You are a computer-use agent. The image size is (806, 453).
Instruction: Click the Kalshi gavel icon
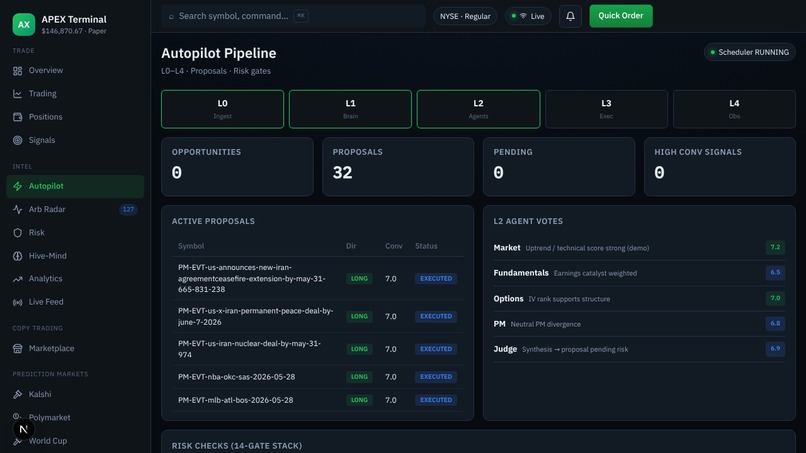pyautogui.click(x=17, y=394)
